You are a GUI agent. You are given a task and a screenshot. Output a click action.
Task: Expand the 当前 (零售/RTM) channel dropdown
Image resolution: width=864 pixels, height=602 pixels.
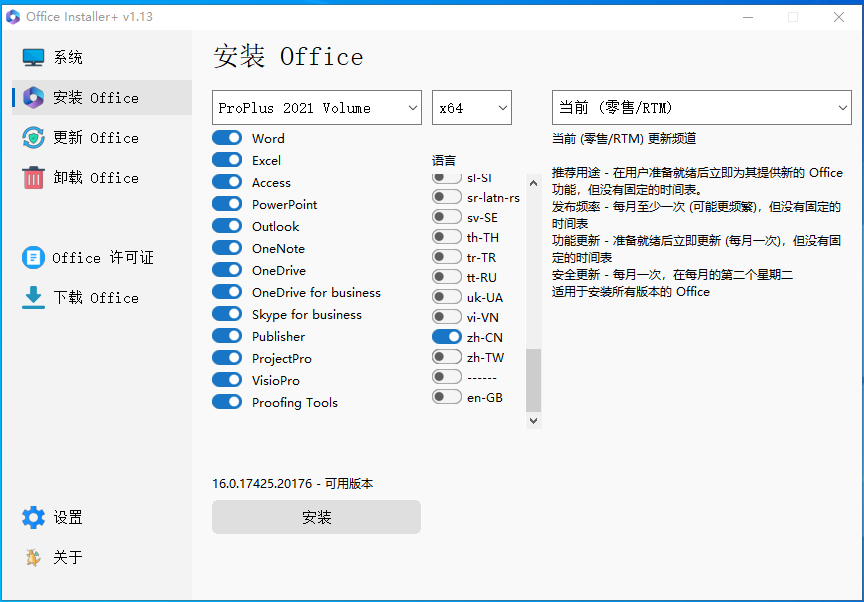click(701, 107)
